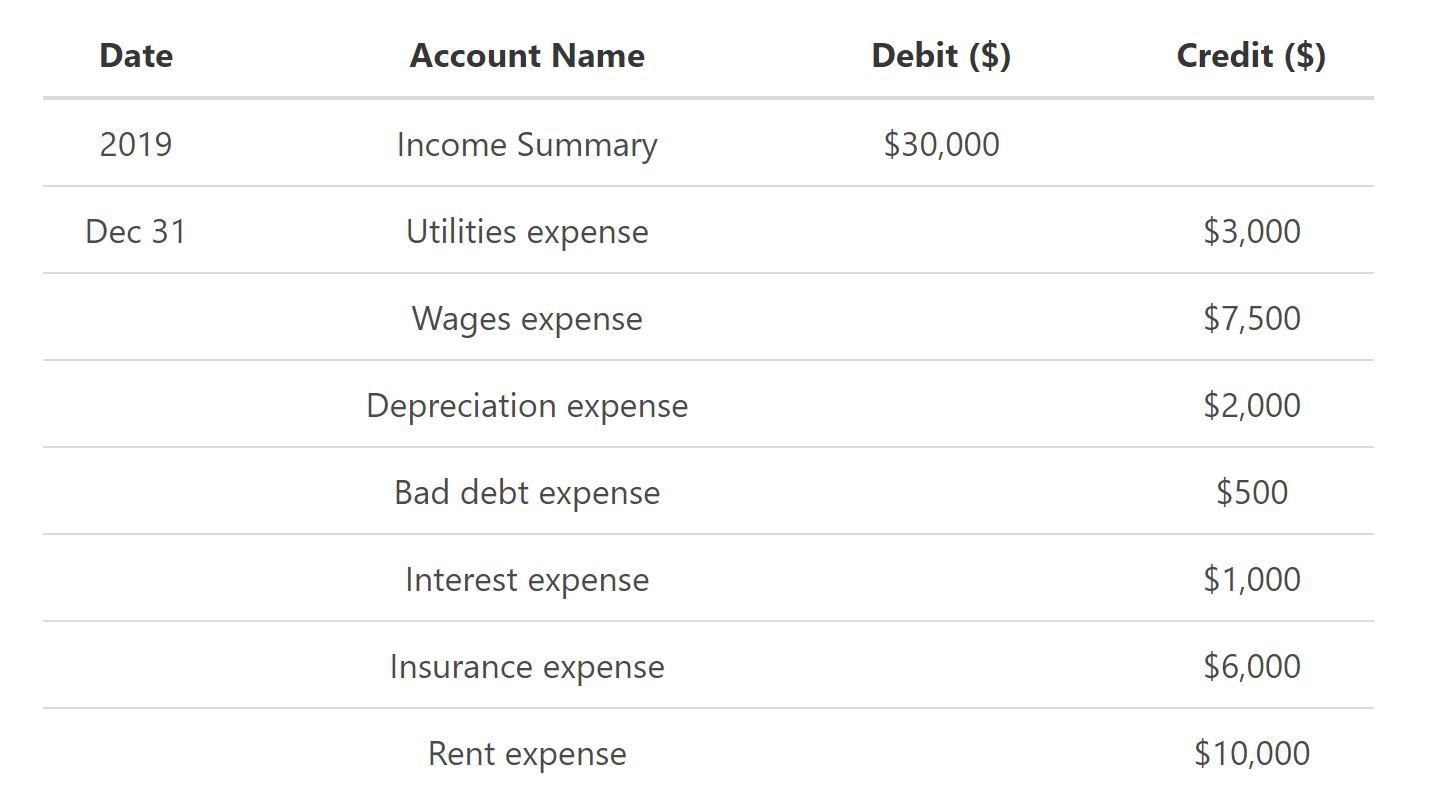
Task: Click the Account Name column header
Action: tap(527, 56)
